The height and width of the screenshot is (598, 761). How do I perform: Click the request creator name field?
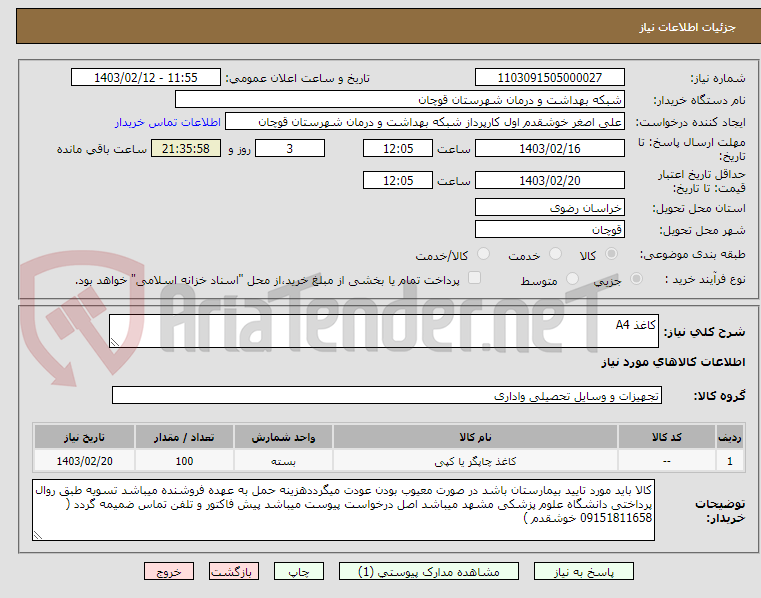click(x=425, y=122)
